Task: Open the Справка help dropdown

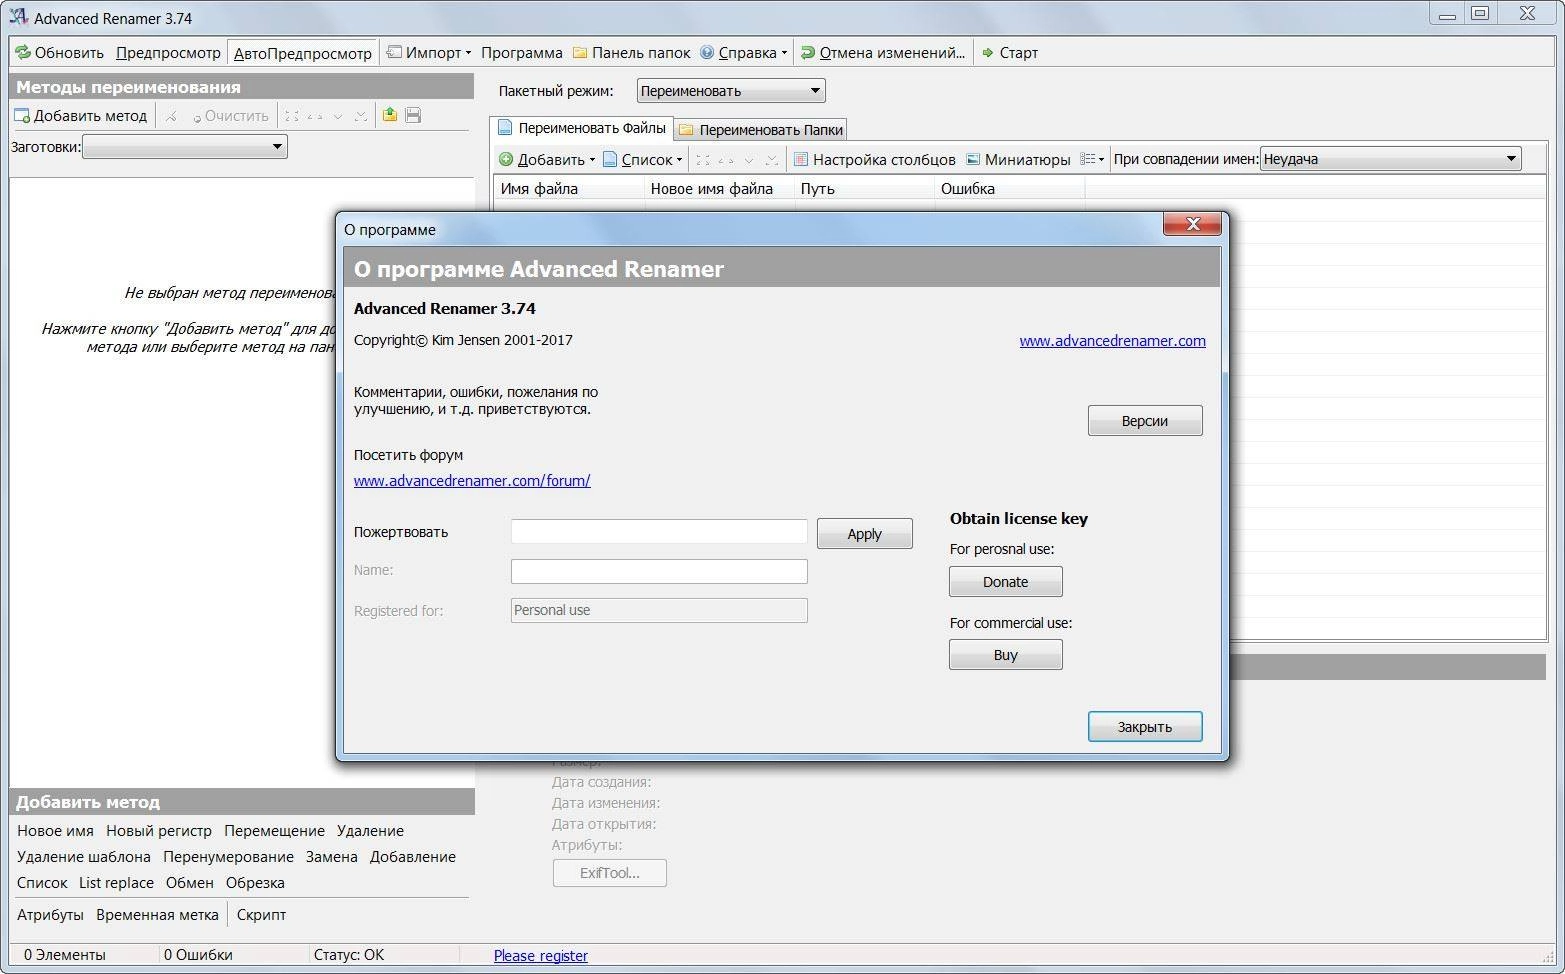Action: (743, 53)
